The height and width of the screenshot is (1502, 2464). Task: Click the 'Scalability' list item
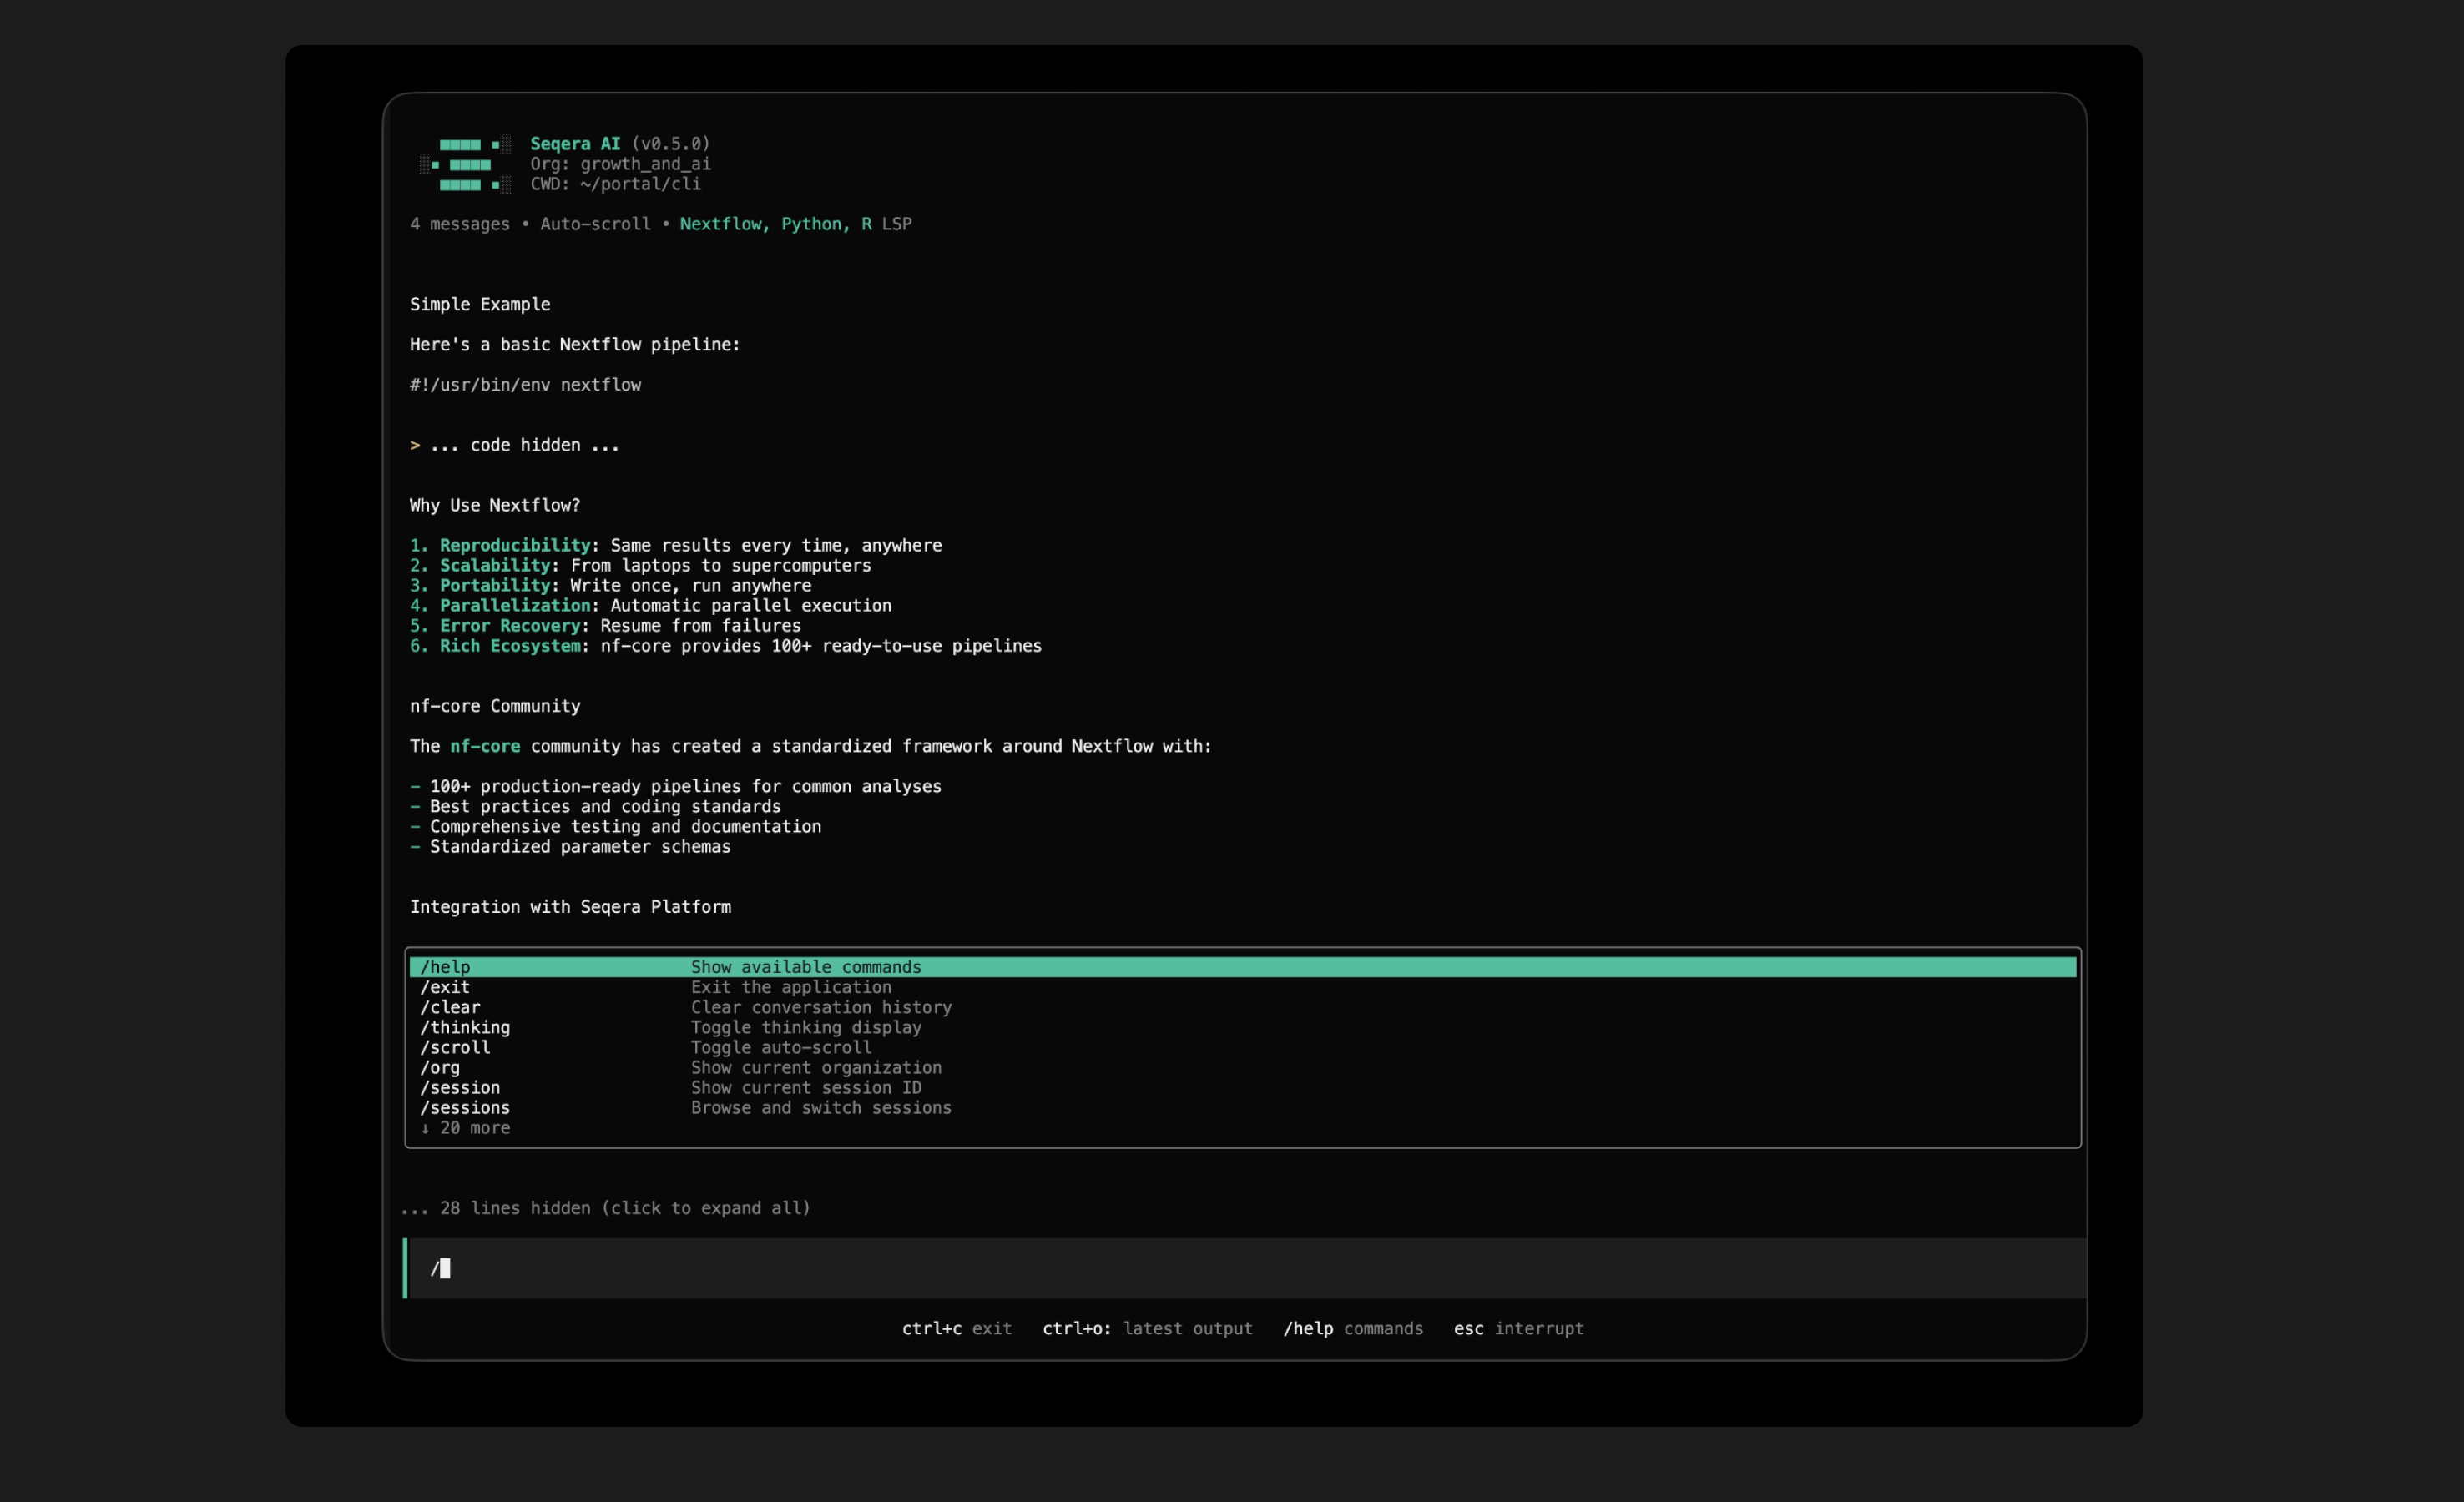(x=640, y=565)
